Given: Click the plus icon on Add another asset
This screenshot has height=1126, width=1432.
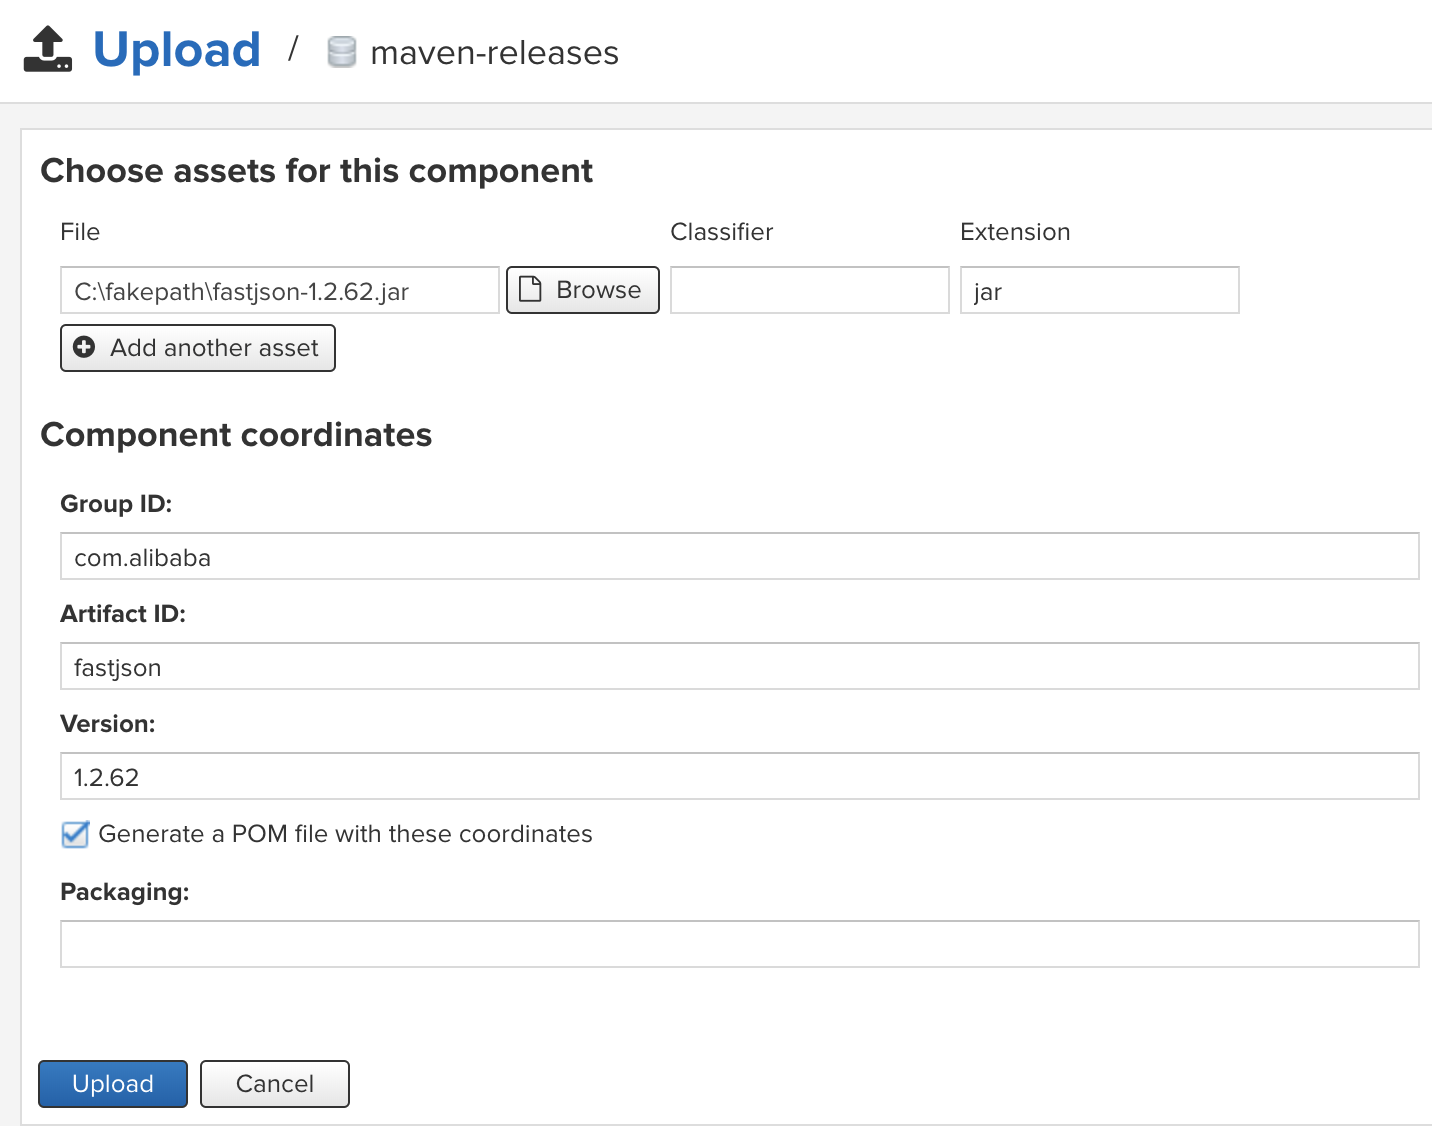Looking at the screenshot, I should click(x=85, y=347).
